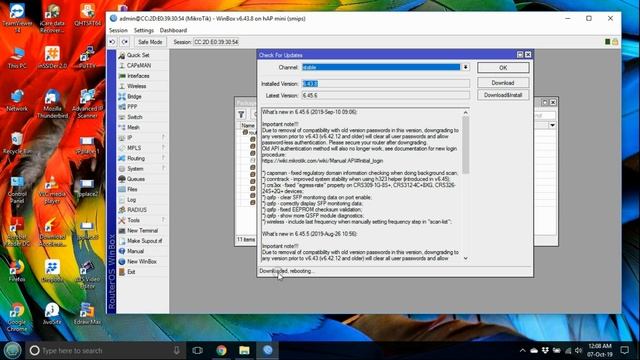The height and width of the screenshot is (360, 640).
Task: Click the volume icon in system tray
Action: point(578,350)
